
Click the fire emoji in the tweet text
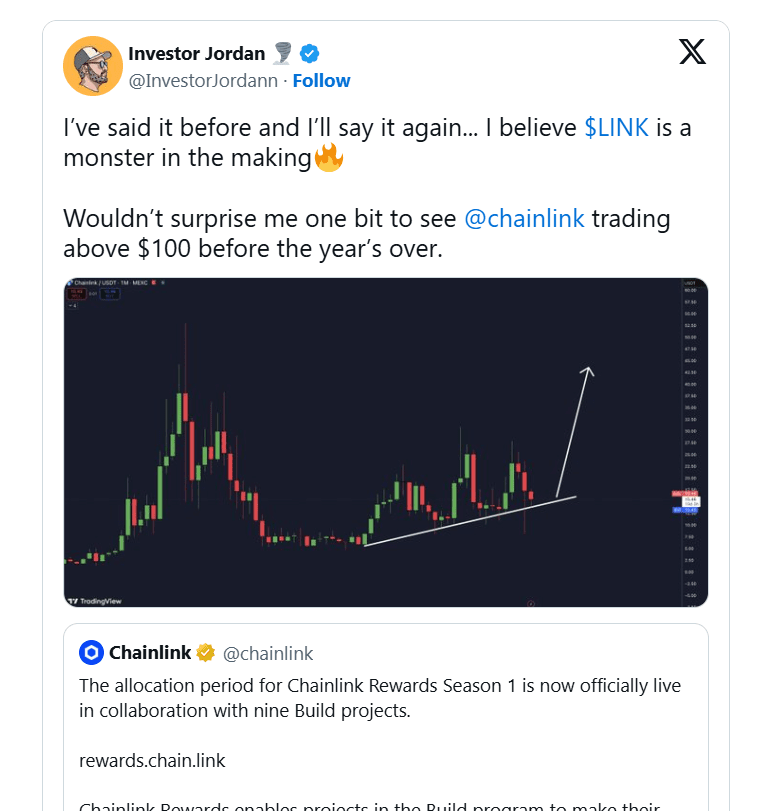(329, 157)
